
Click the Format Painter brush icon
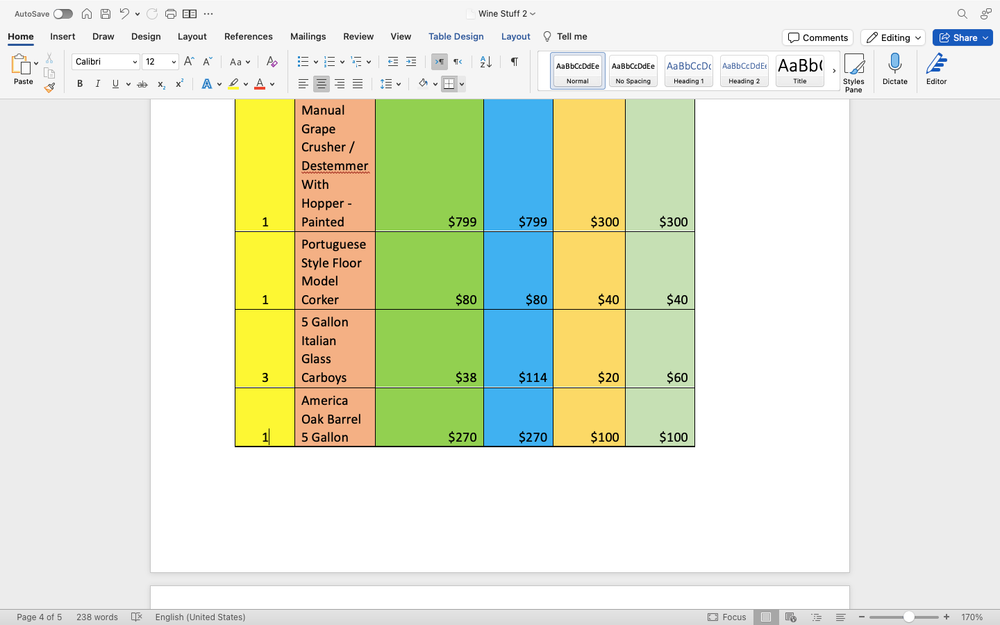point(49,87)
